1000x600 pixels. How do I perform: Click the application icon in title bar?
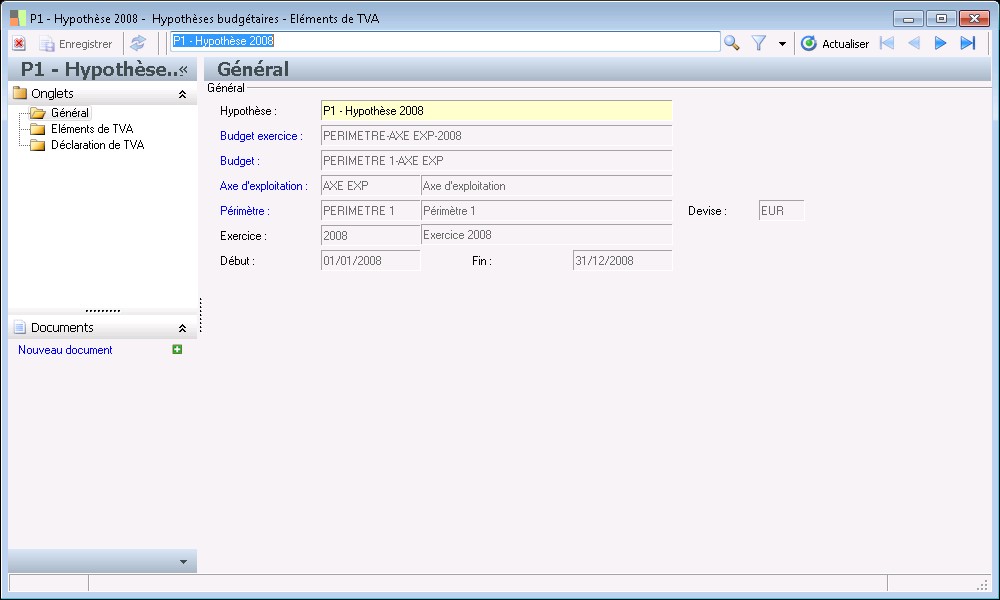(x=18, y=18)
